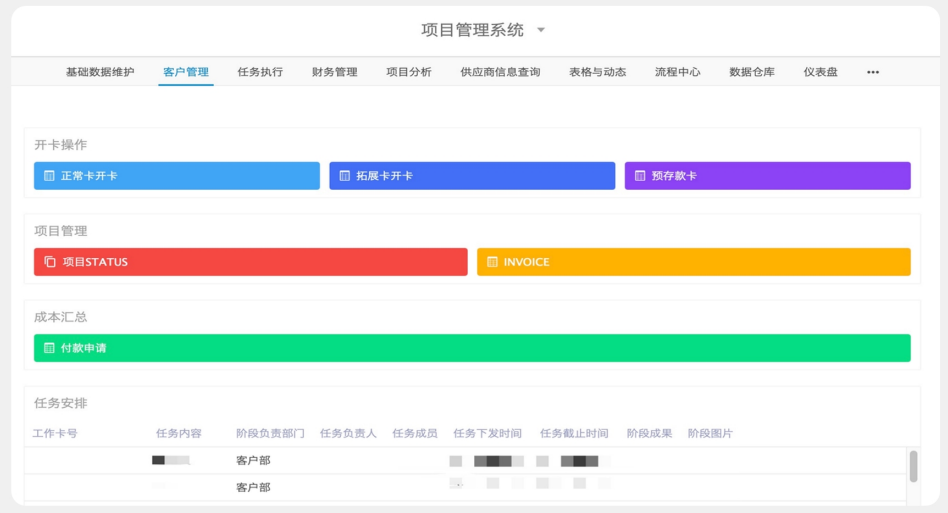Screen dimensions: 948x513
Task: Select the first 客户部 table row
Action: pyautogui.click(x=253, y=461)
